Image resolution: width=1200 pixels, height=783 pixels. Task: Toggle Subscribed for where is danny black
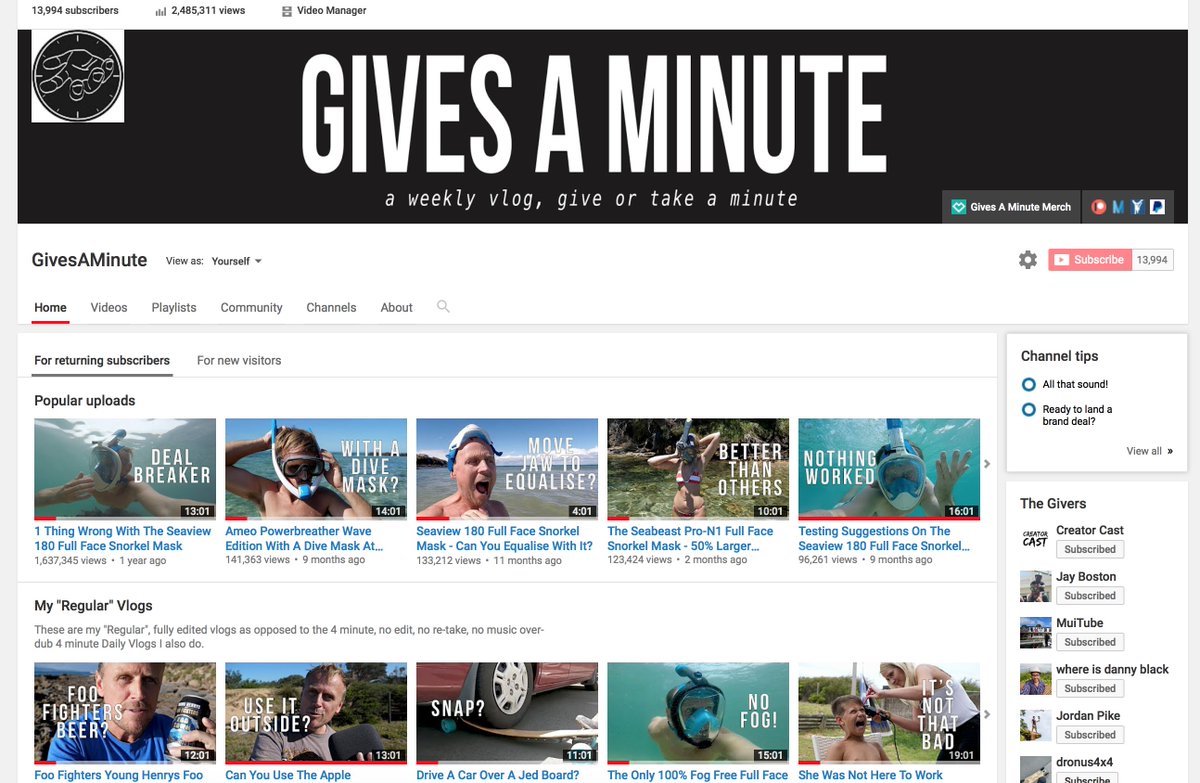1090,688
